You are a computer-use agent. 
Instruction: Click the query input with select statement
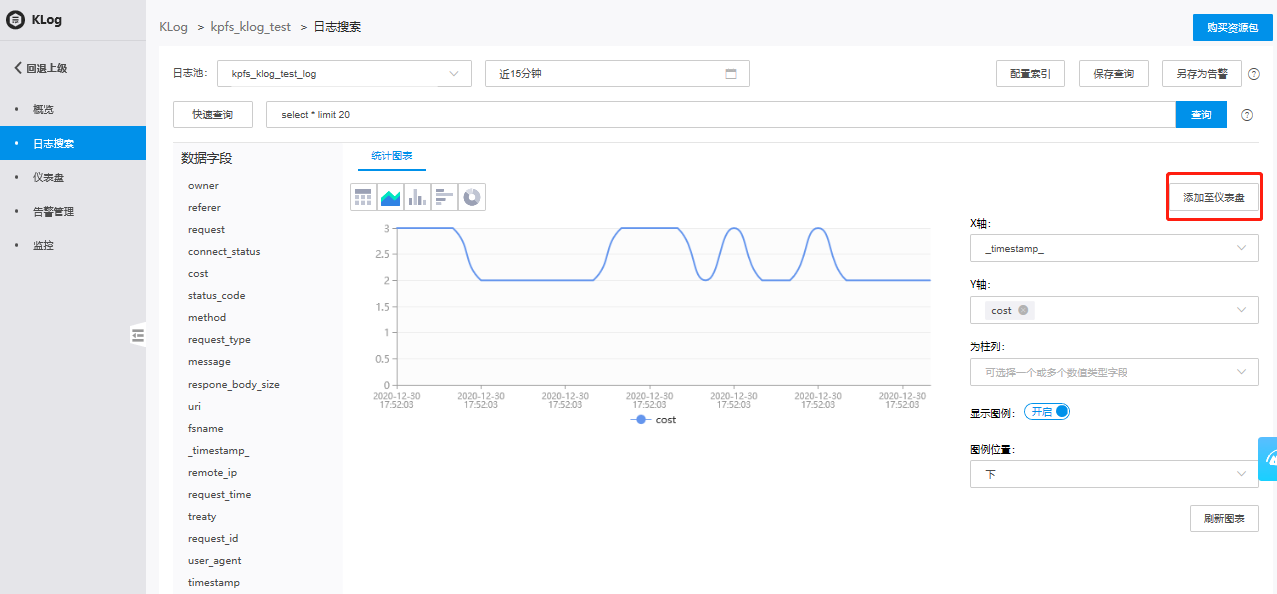coord(720,115)
